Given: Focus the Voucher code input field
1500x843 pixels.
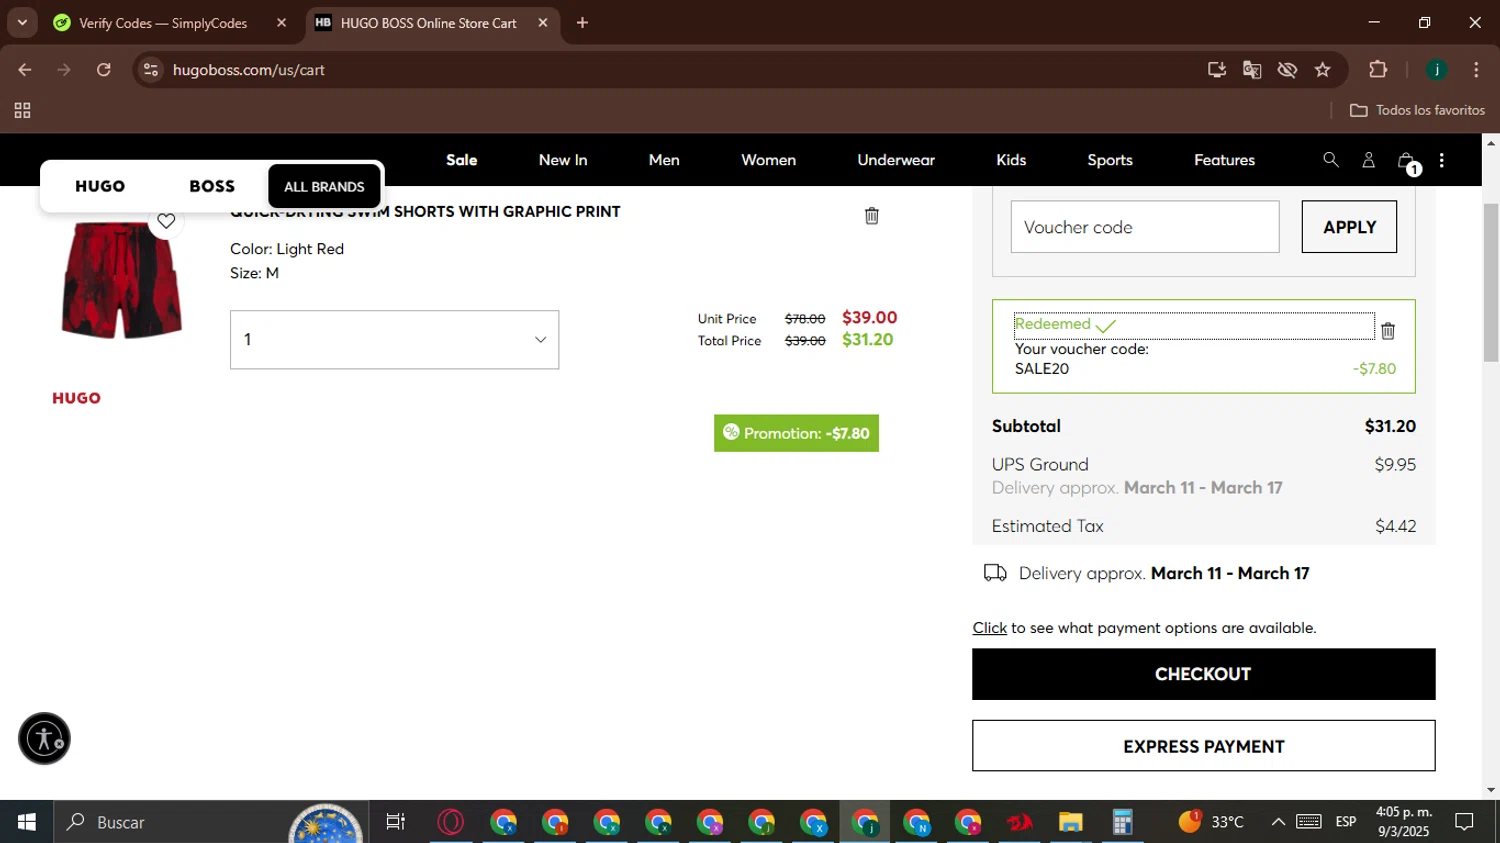Looking at the screenshot, I should point(1144,227).
